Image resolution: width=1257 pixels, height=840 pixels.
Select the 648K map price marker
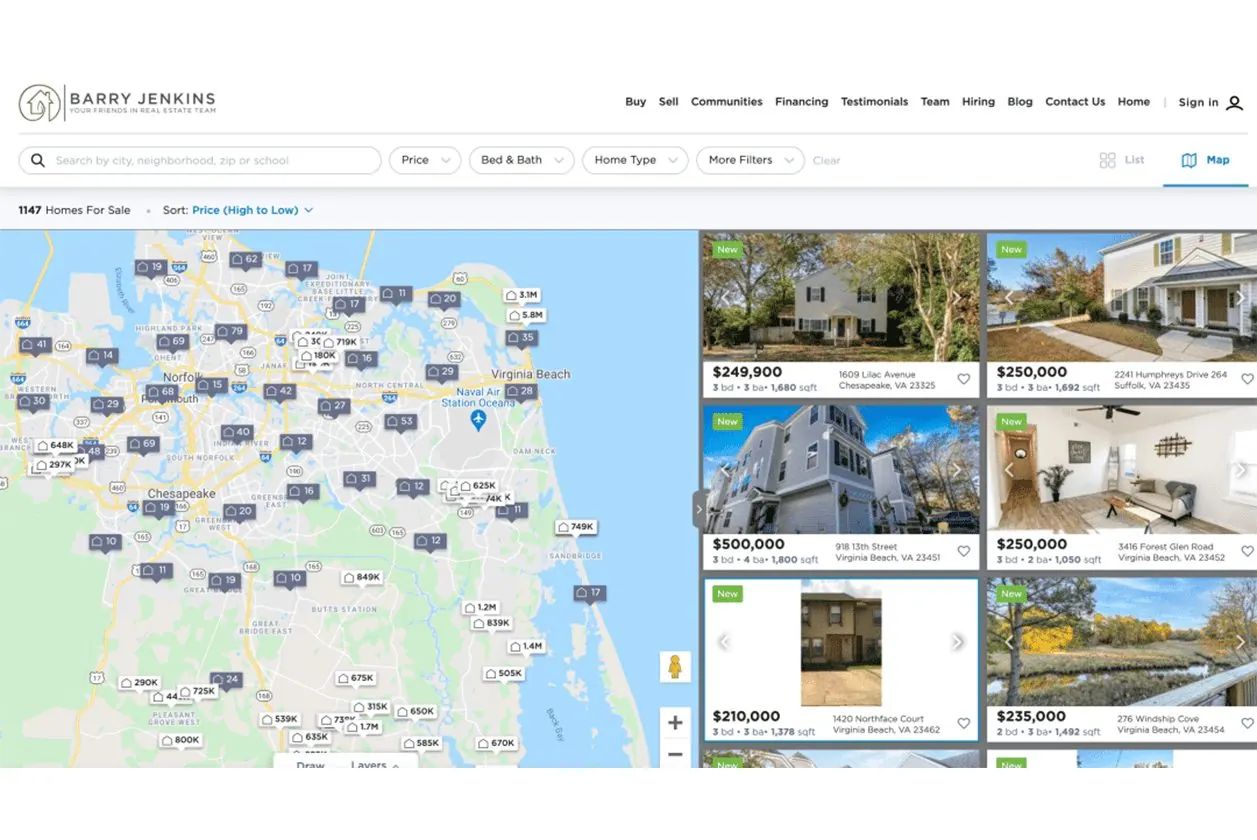(x=55, y=446)
